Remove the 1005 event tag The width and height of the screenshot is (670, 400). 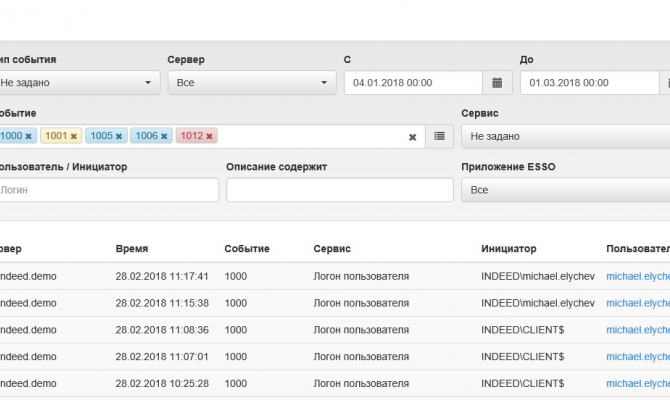(x=118, y=136)
